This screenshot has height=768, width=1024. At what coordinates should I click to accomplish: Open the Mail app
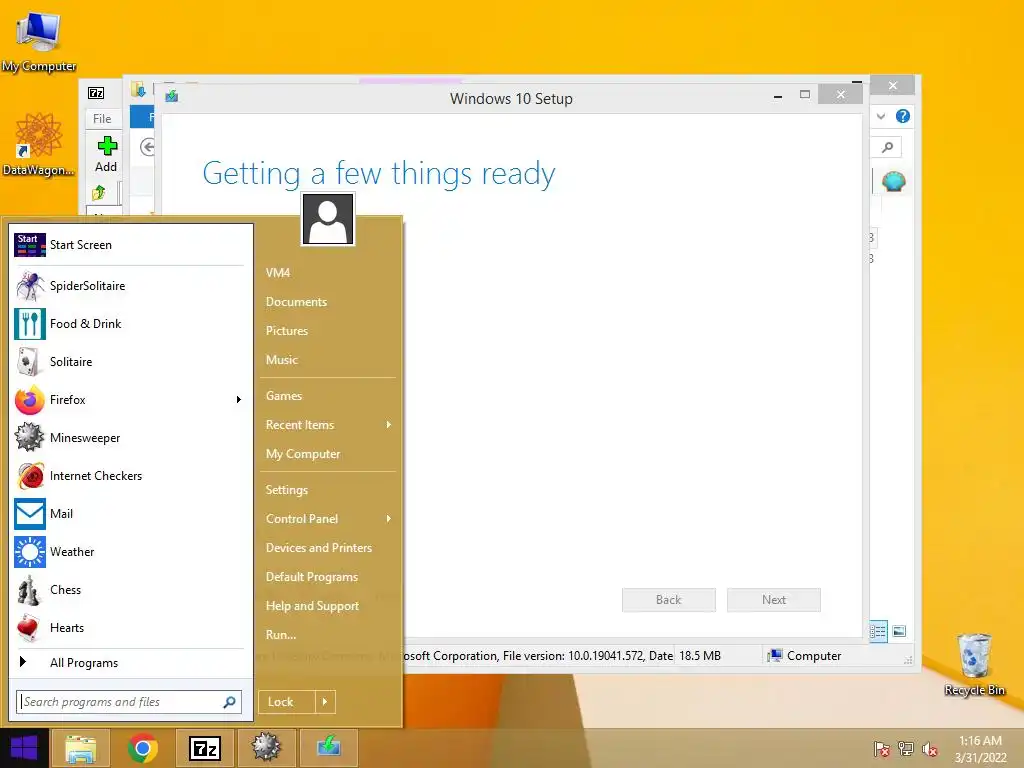click(x=129, y=513)
